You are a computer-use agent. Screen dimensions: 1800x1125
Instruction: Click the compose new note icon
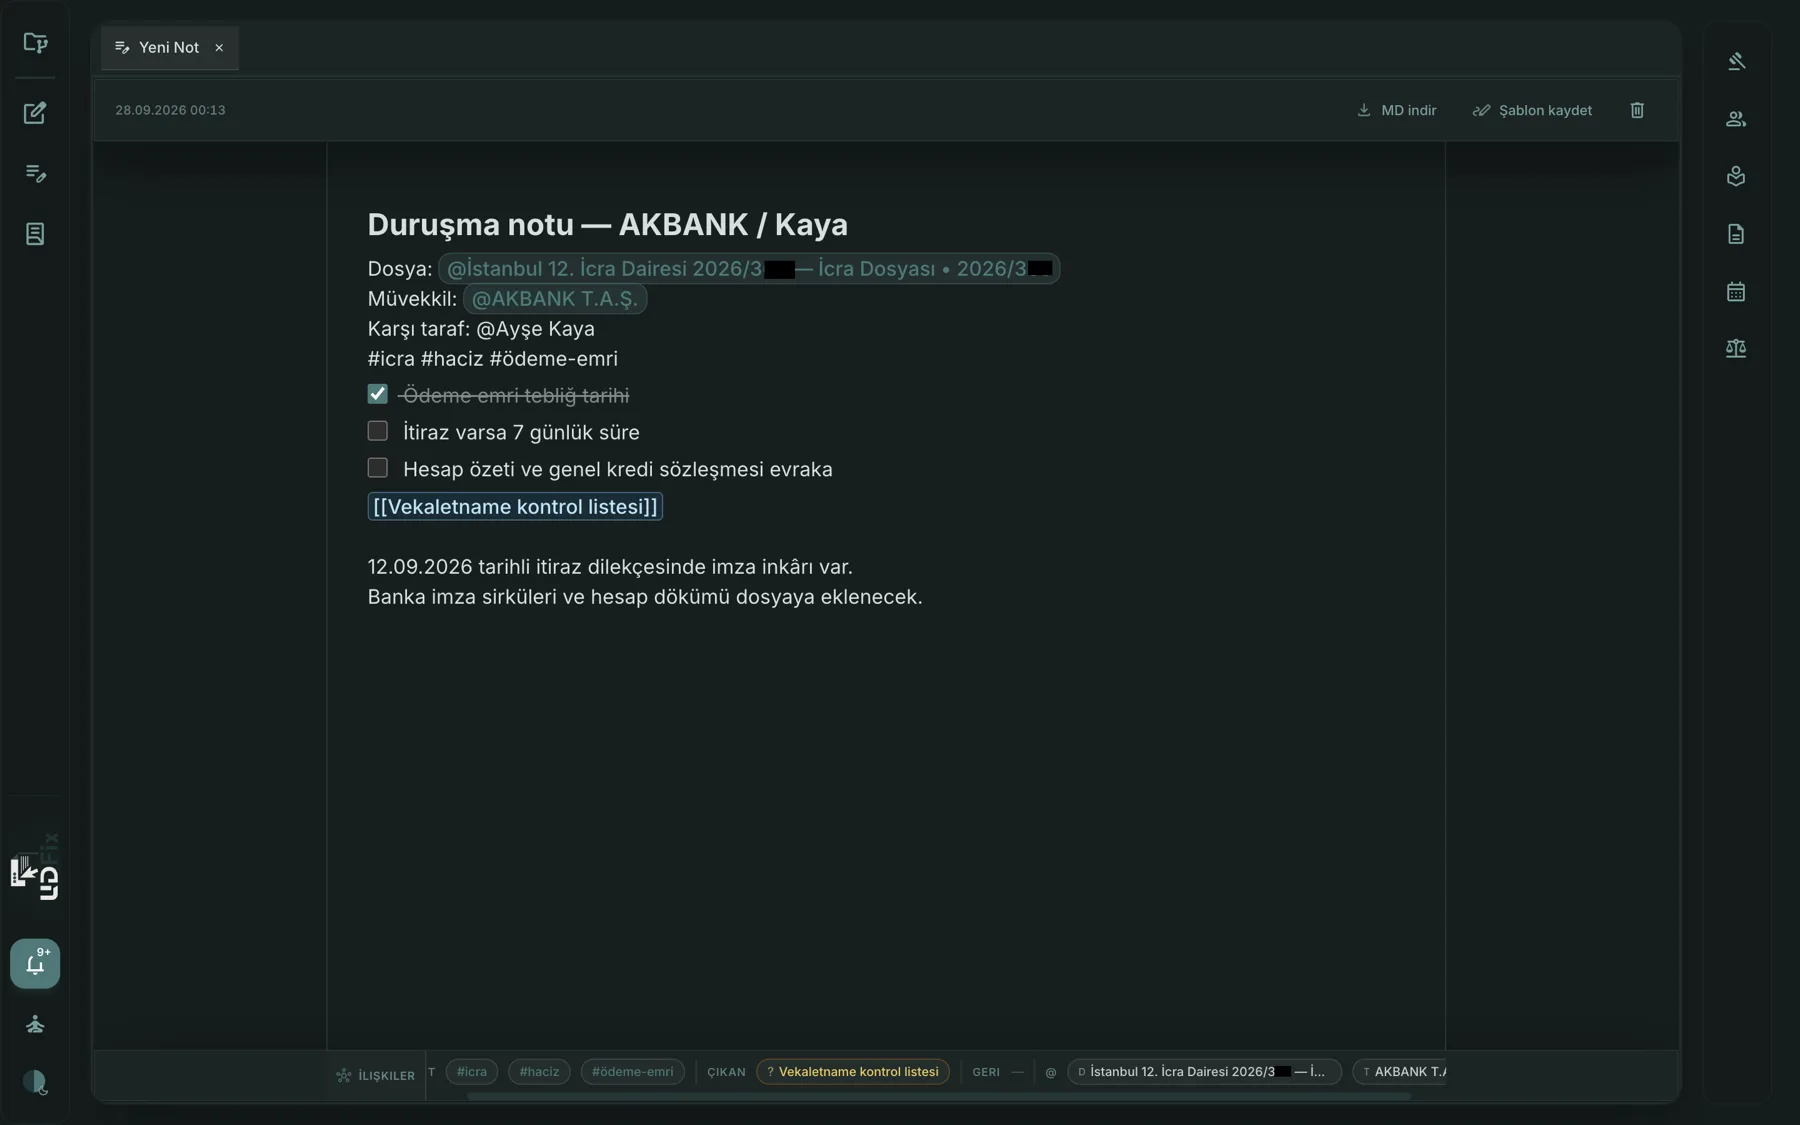[x=35, y=113]
